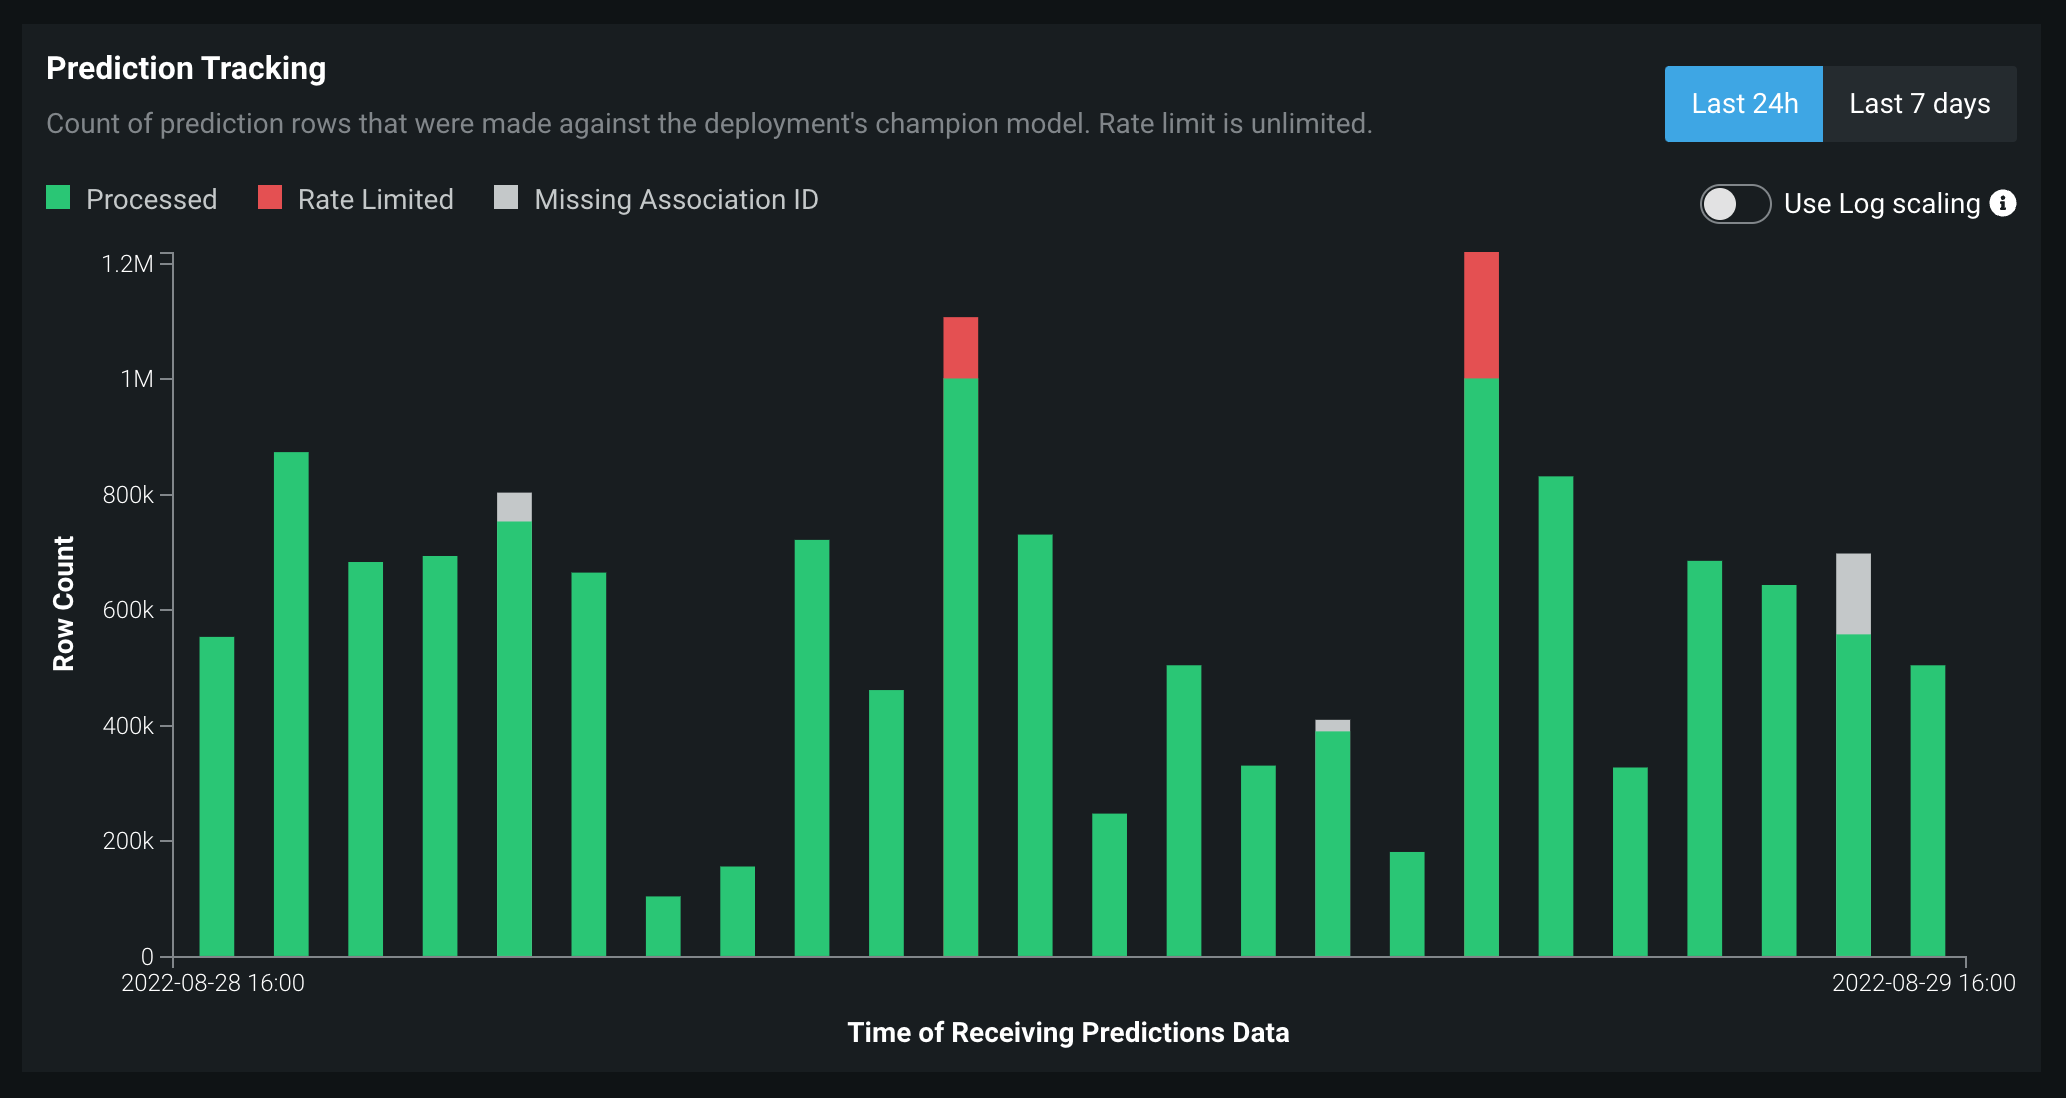Click the green Processed legend swatch
Viewport: 2066px width, 1098px height.
[58, 198]
